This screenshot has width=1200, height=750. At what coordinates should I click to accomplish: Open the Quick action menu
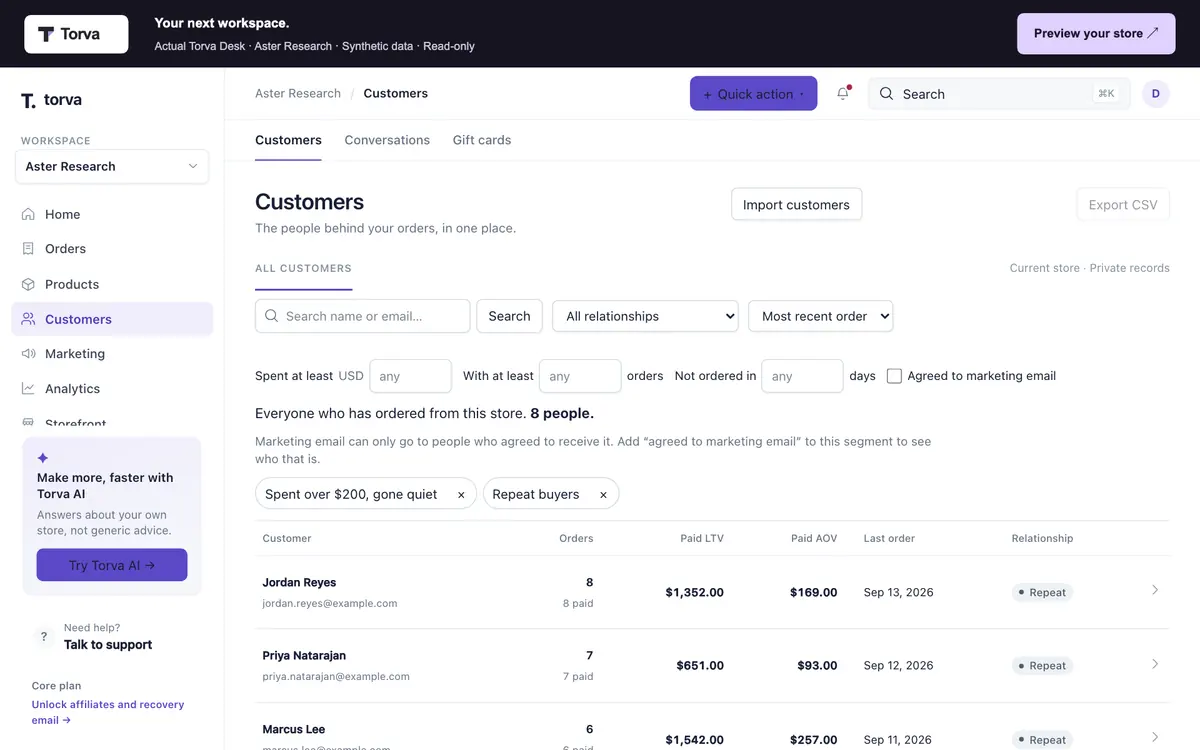[x=753, y=94]
